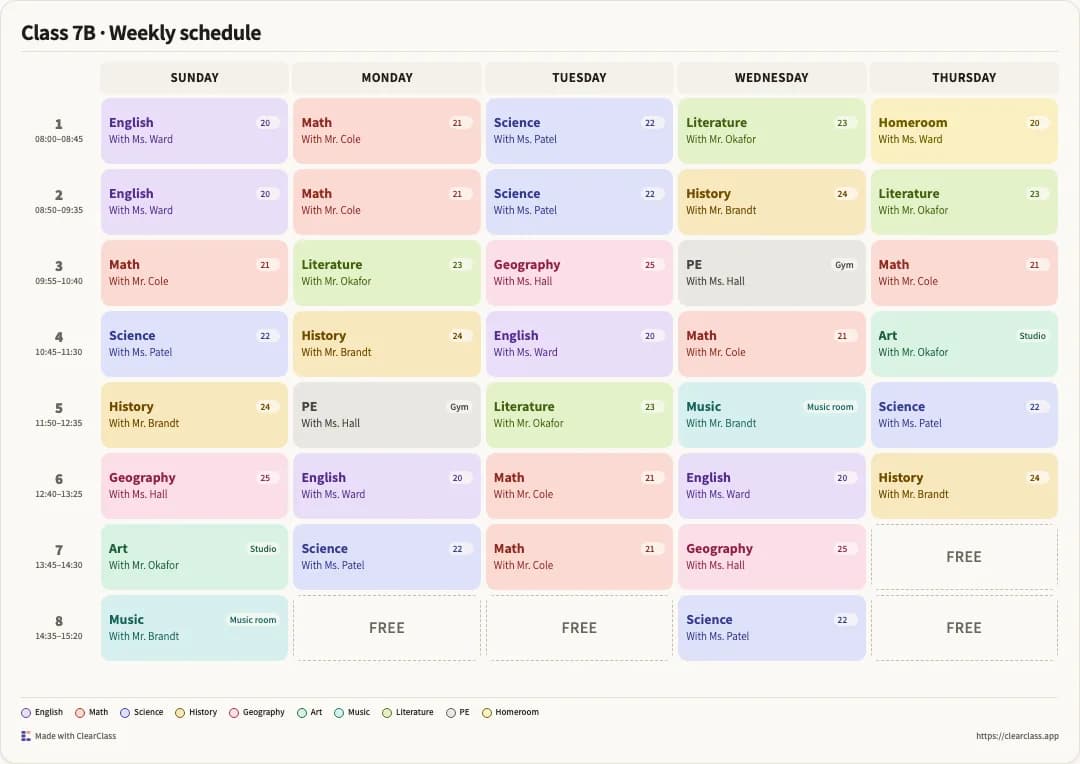Open Monday PE lesson with Ms. Hall
The width and height of the screenshot is (1080, 764).
tap(387, 415)
